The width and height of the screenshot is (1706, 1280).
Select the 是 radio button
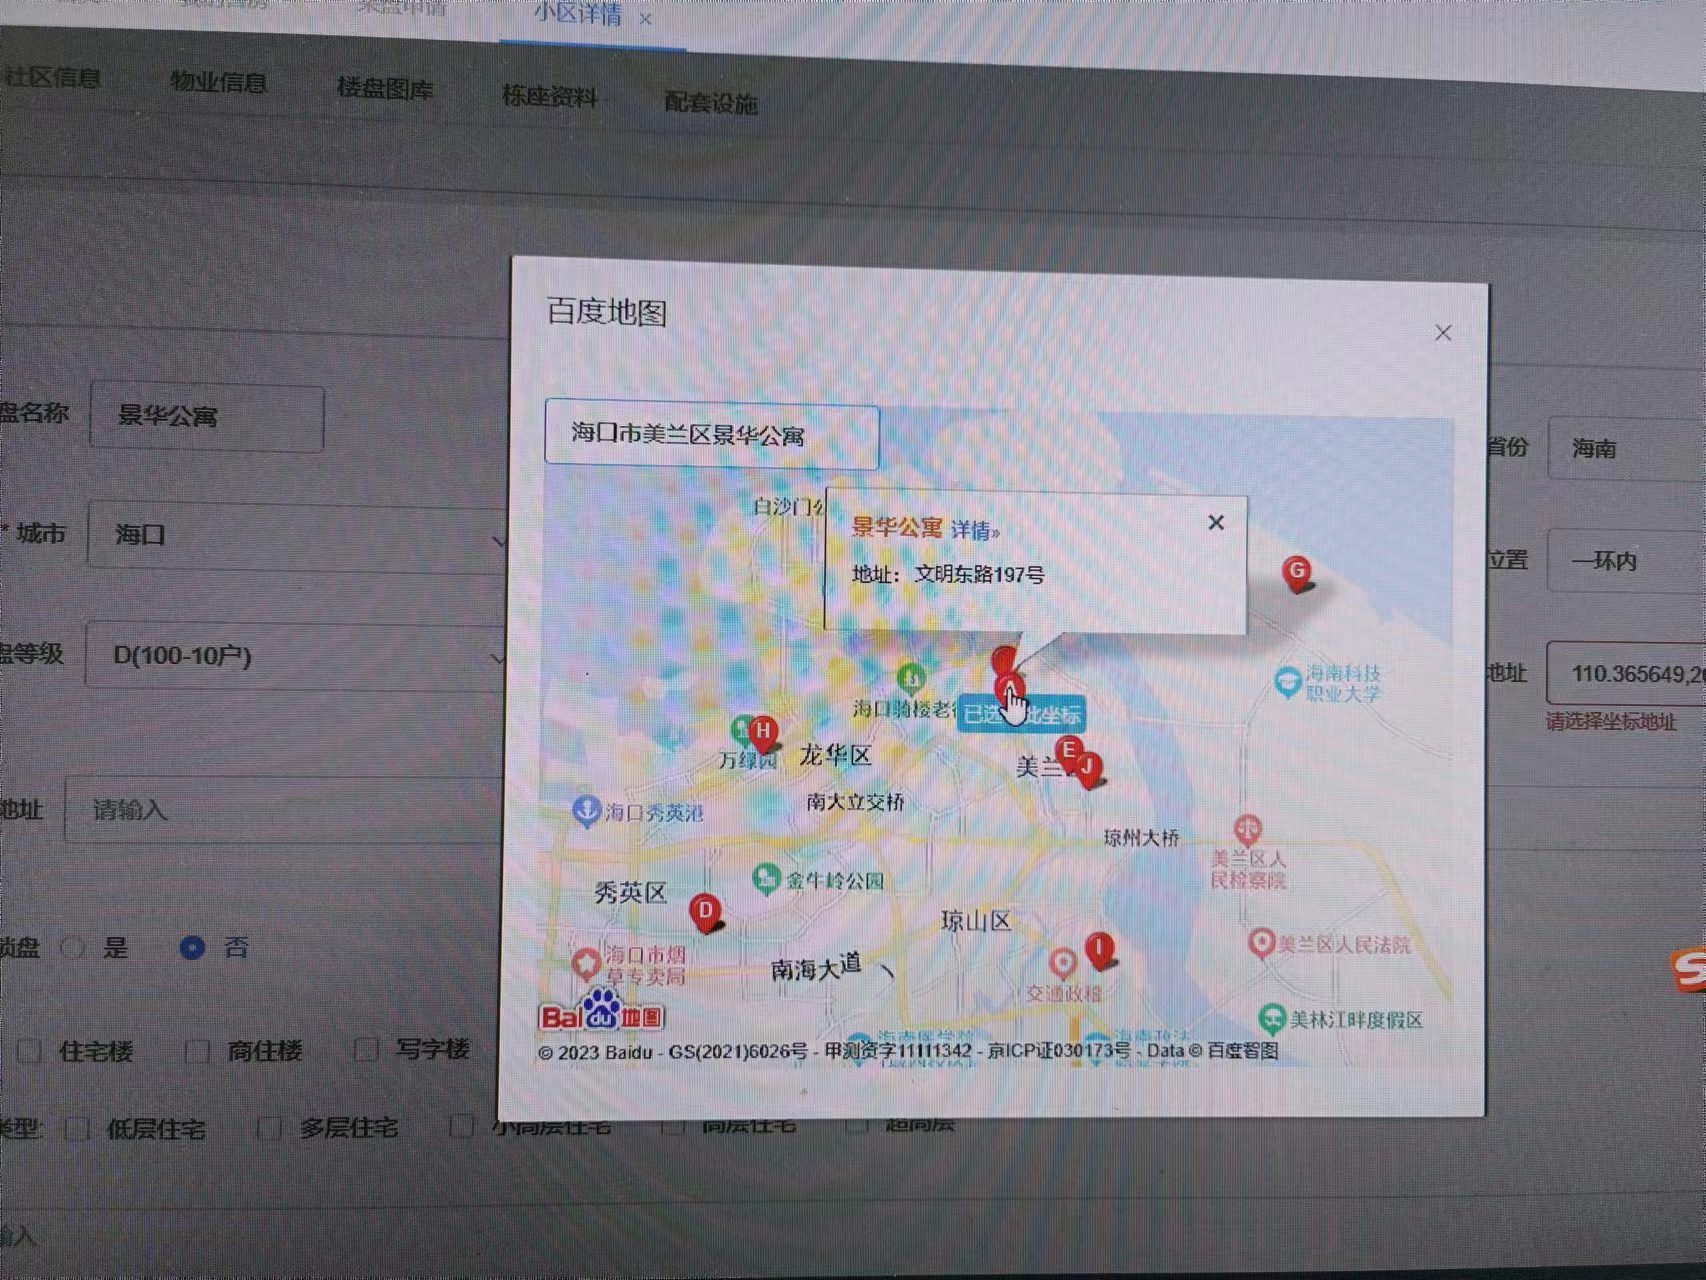73,946
